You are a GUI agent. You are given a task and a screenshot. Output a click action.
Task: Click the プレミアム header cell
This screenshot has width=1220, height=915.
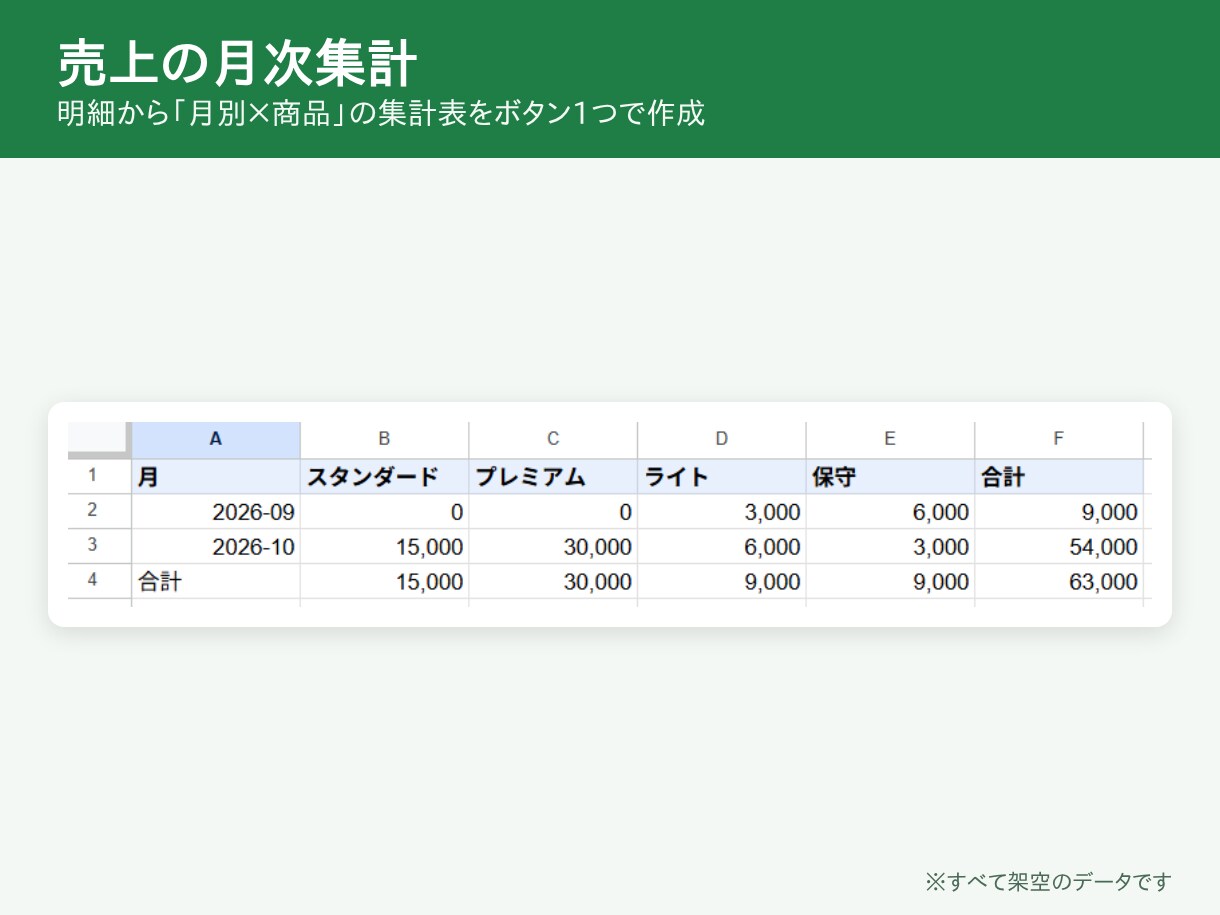[x=553, y=477]
